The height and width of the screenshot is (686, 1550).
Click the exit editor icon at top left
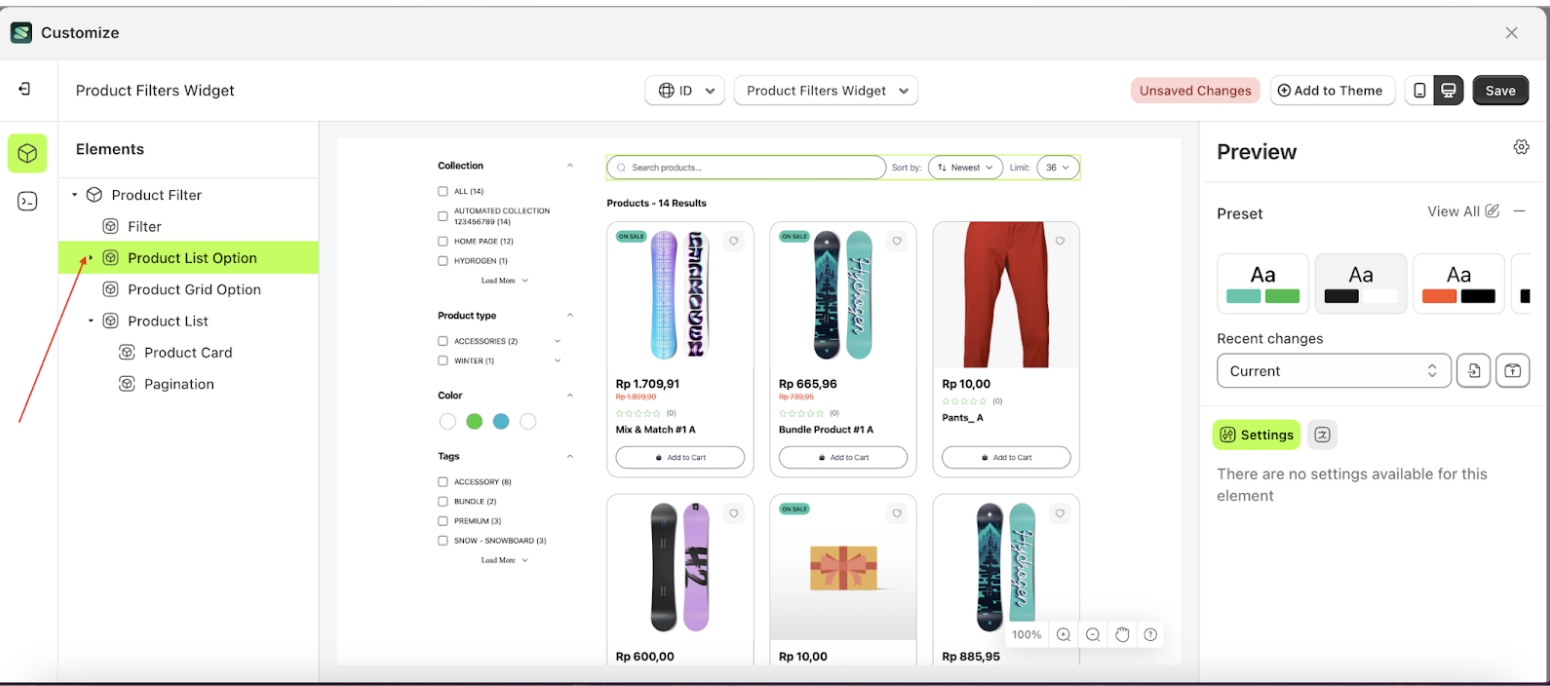(25, 89)
